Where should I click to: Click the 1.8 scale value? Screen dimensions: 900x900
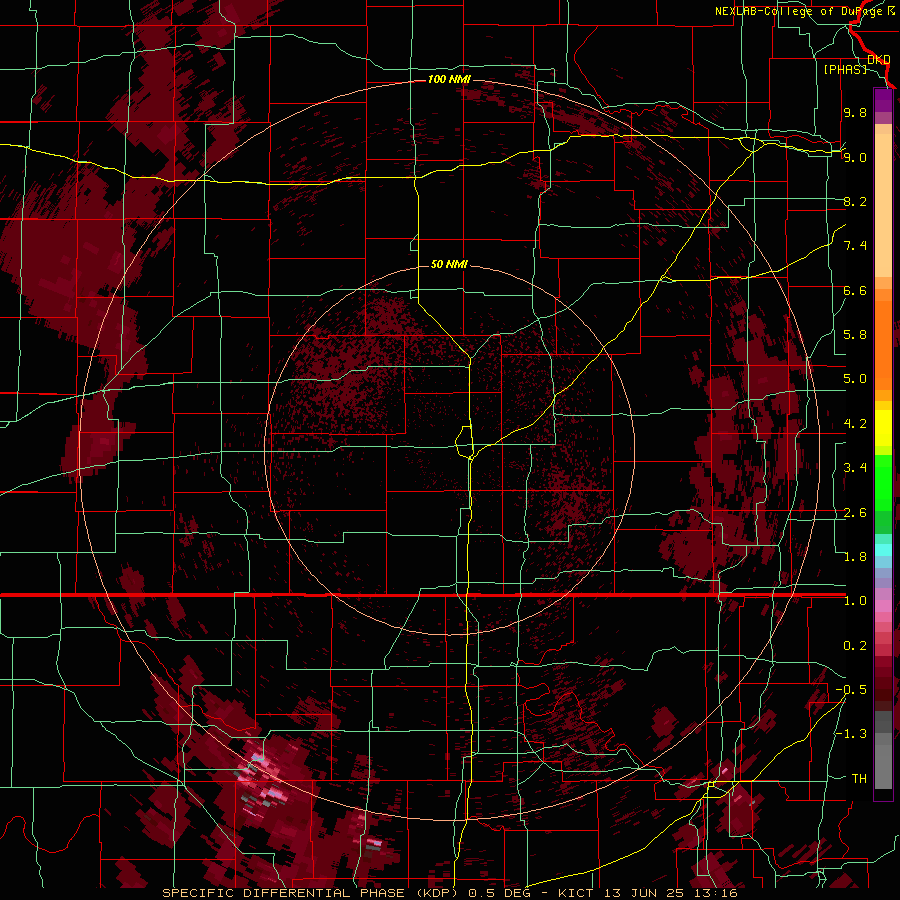855,557
